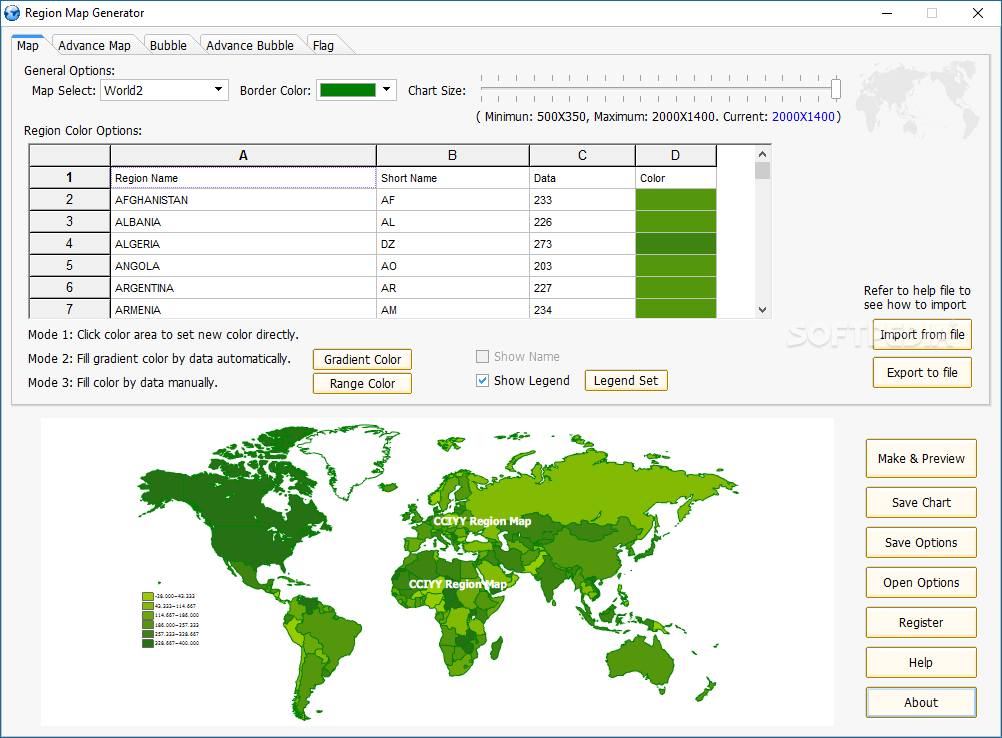Click the 'Color' header cell

click(675, 178)
